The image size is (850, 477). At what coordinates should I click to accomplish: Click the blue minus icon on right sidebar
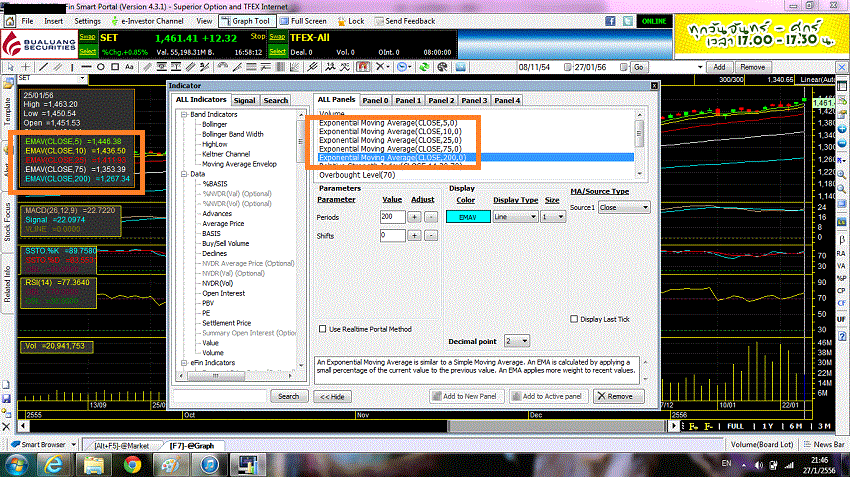coord(842,143)
